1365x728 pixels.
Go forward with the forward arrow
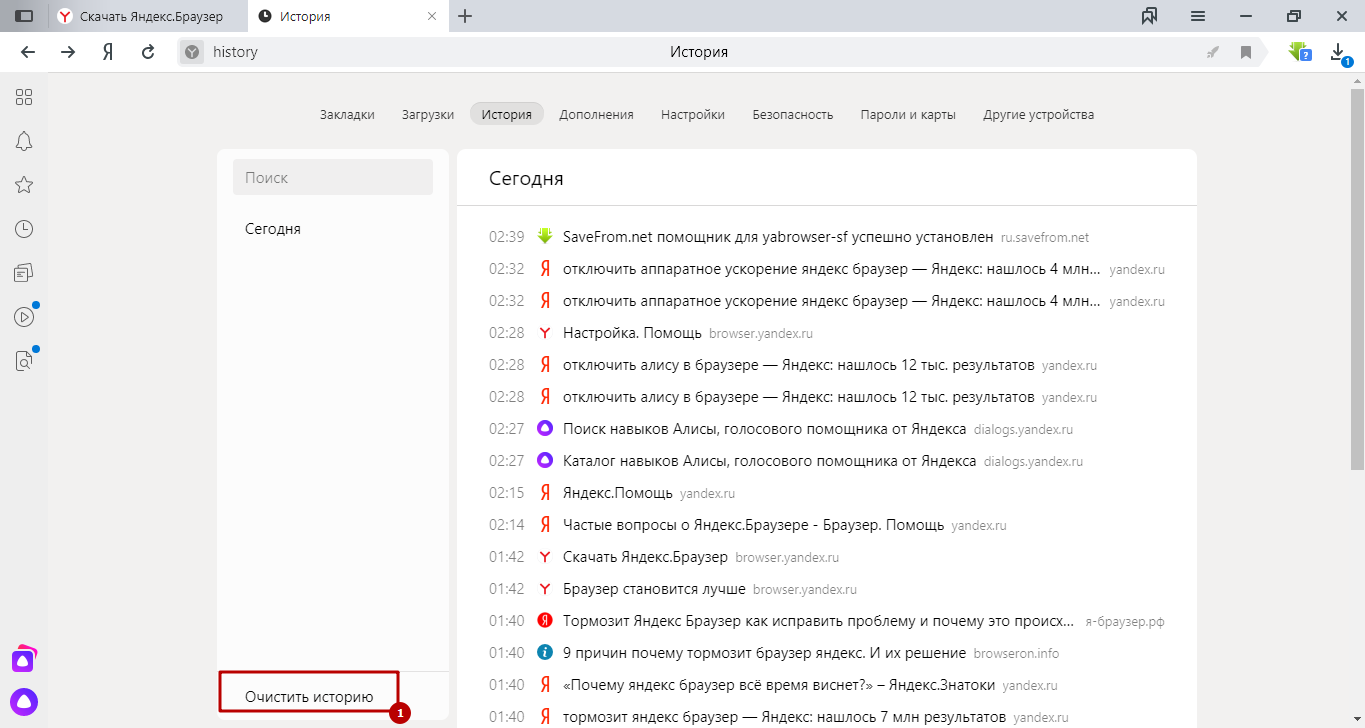pyautogui.click(x=68, y=52)
